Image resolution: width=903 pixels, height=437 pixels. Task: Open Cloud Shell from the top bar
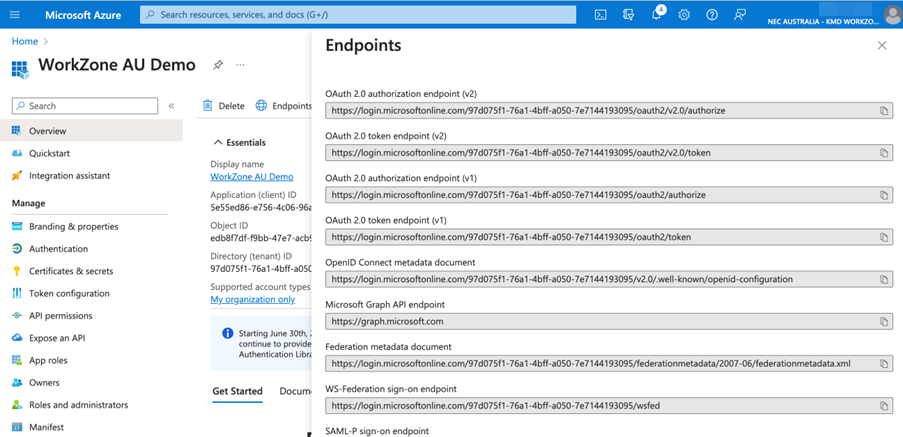tap(600, 15)
